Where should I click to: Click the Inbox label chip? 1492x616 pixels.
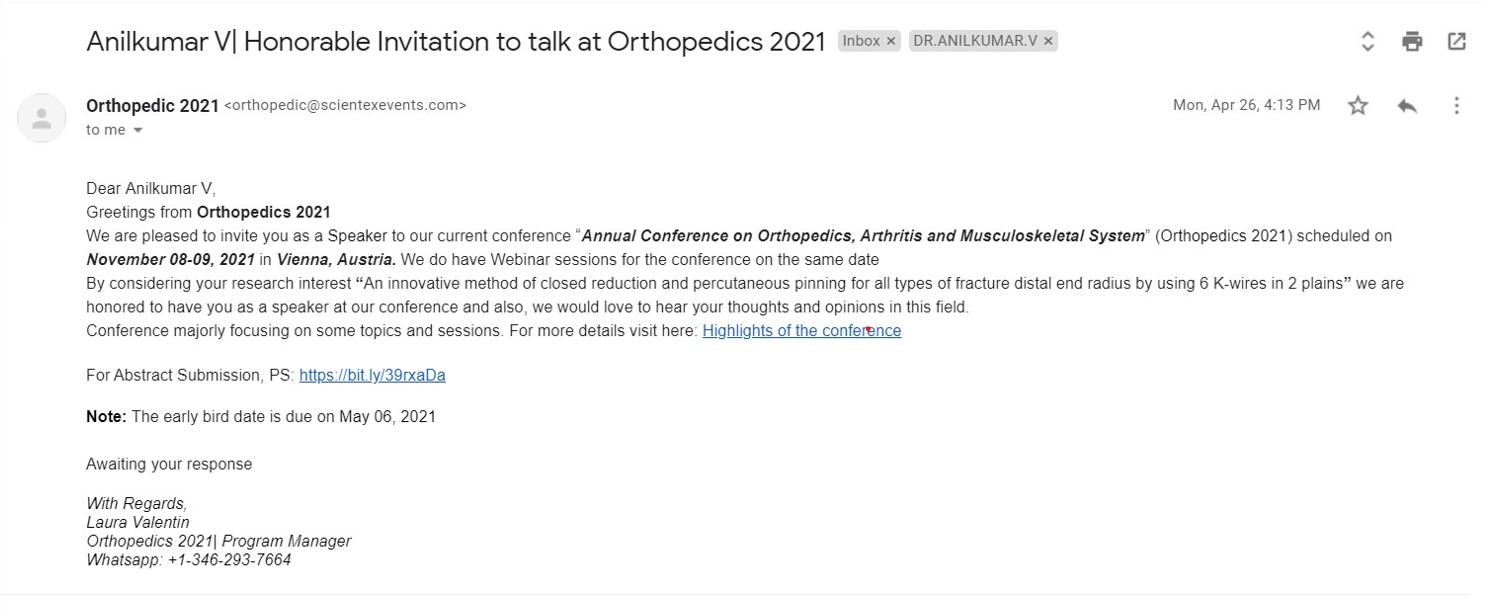(x=861, y=42)
